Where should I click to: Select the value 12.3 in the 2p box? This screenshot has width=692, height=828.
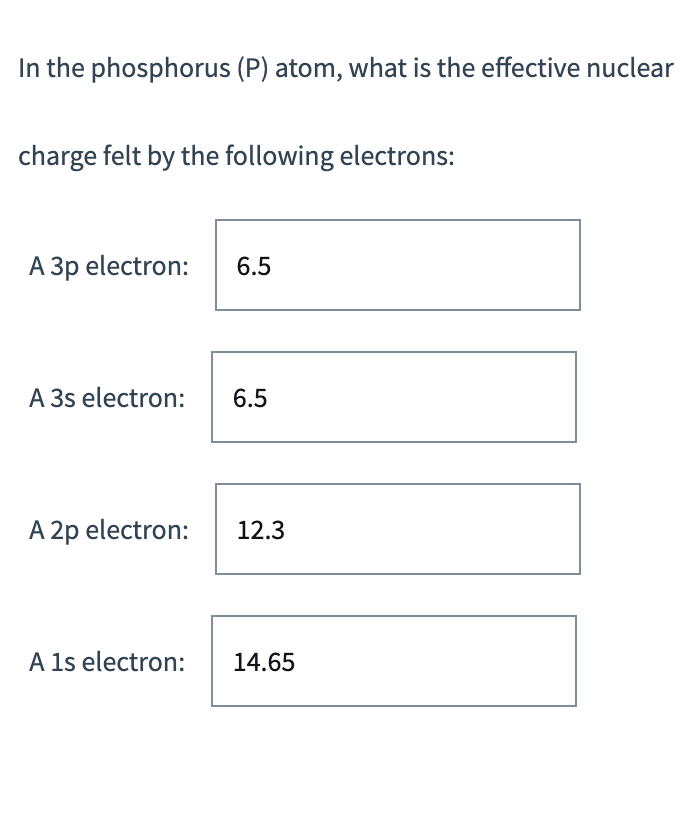259,531
